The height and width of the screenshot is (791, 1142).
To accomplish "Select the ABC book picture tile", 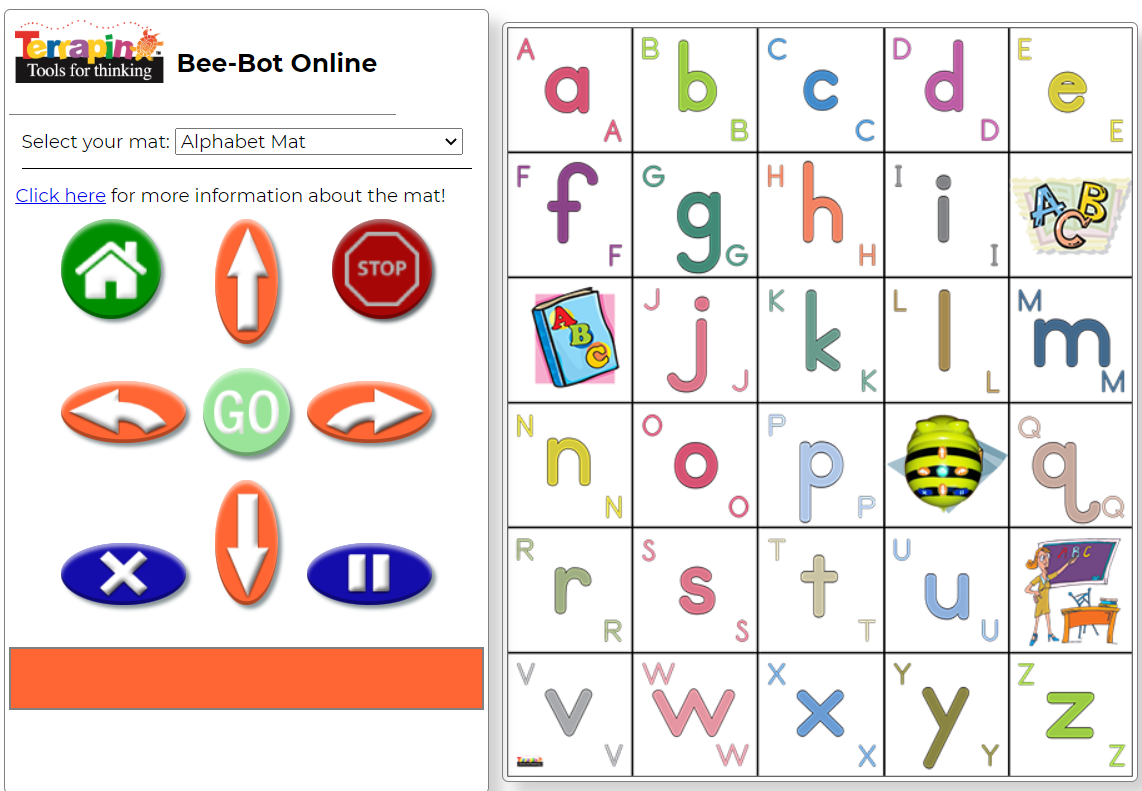I will point(571,340).
